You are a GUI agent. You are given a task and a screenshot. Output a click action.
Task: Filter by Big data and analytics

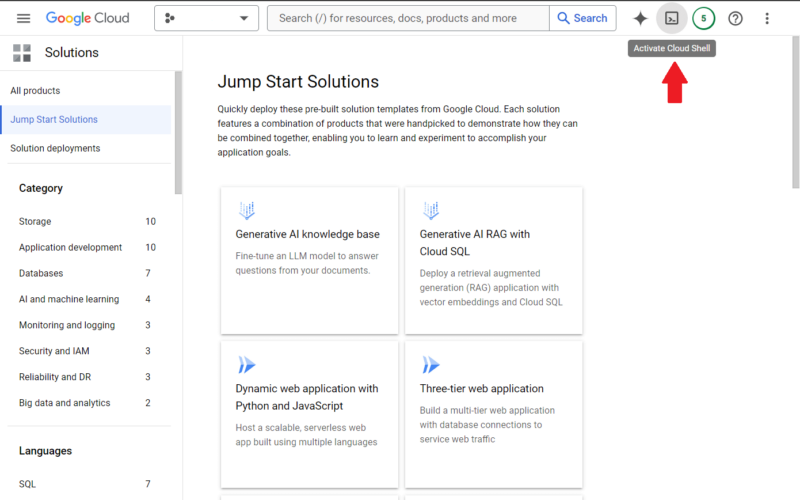click(x=87, y=403)
